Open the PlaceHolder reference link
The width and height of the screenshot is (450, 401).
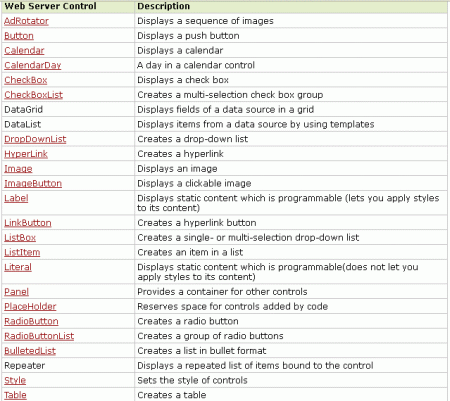coord(30,306)
